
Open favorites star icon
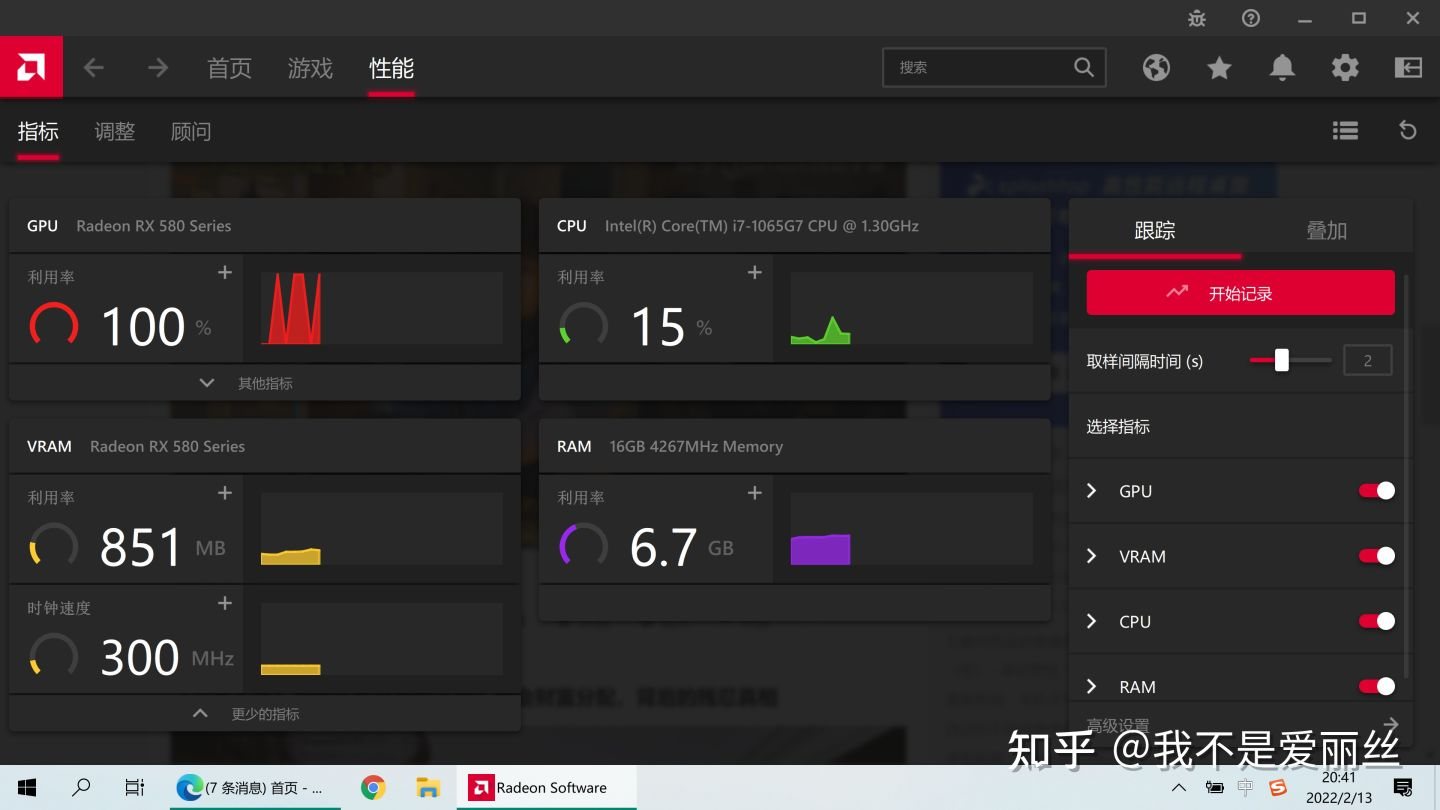coord(1219,68)
